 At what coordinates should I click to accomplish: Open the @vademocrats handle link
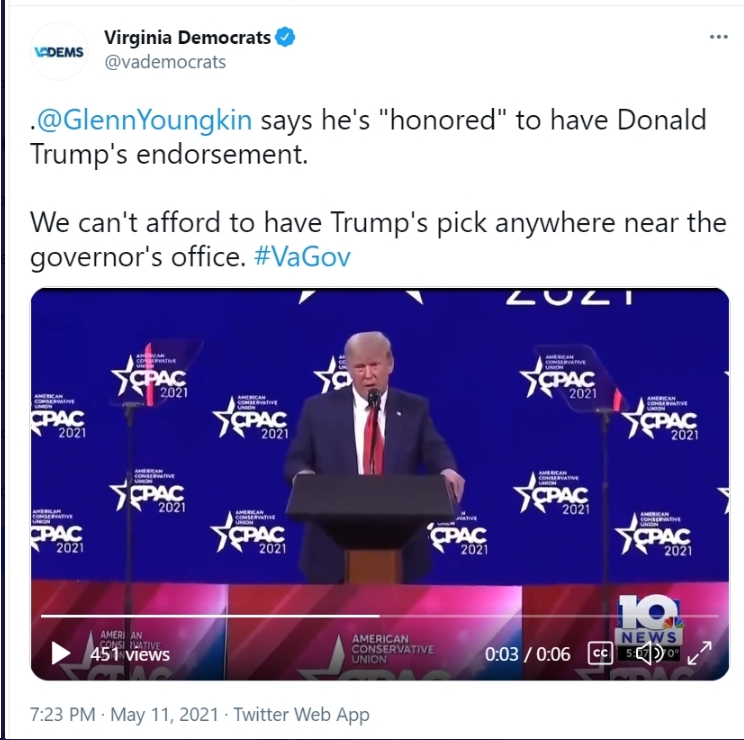coord(165,62)
